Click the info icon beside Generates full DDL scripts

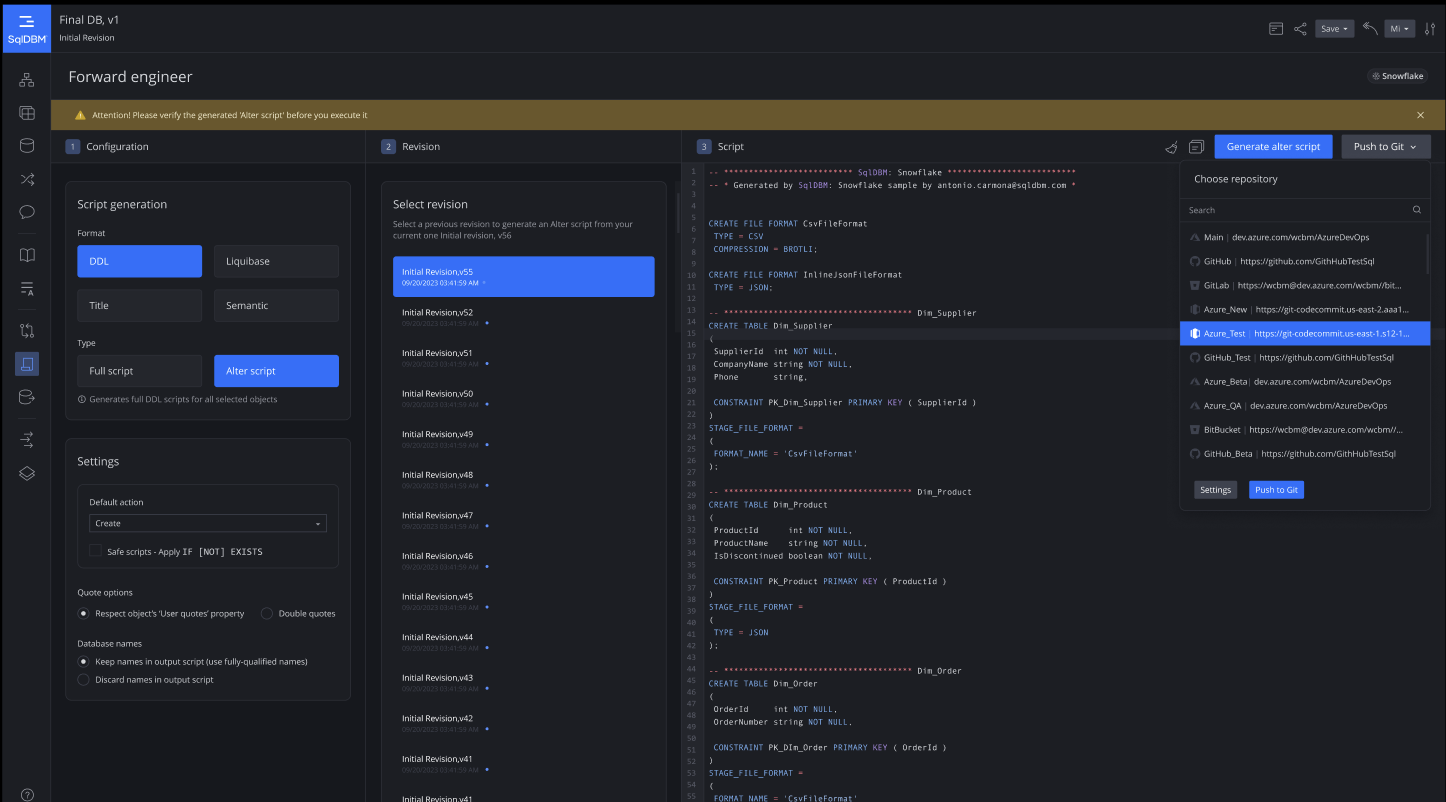[x=81, y=399]
